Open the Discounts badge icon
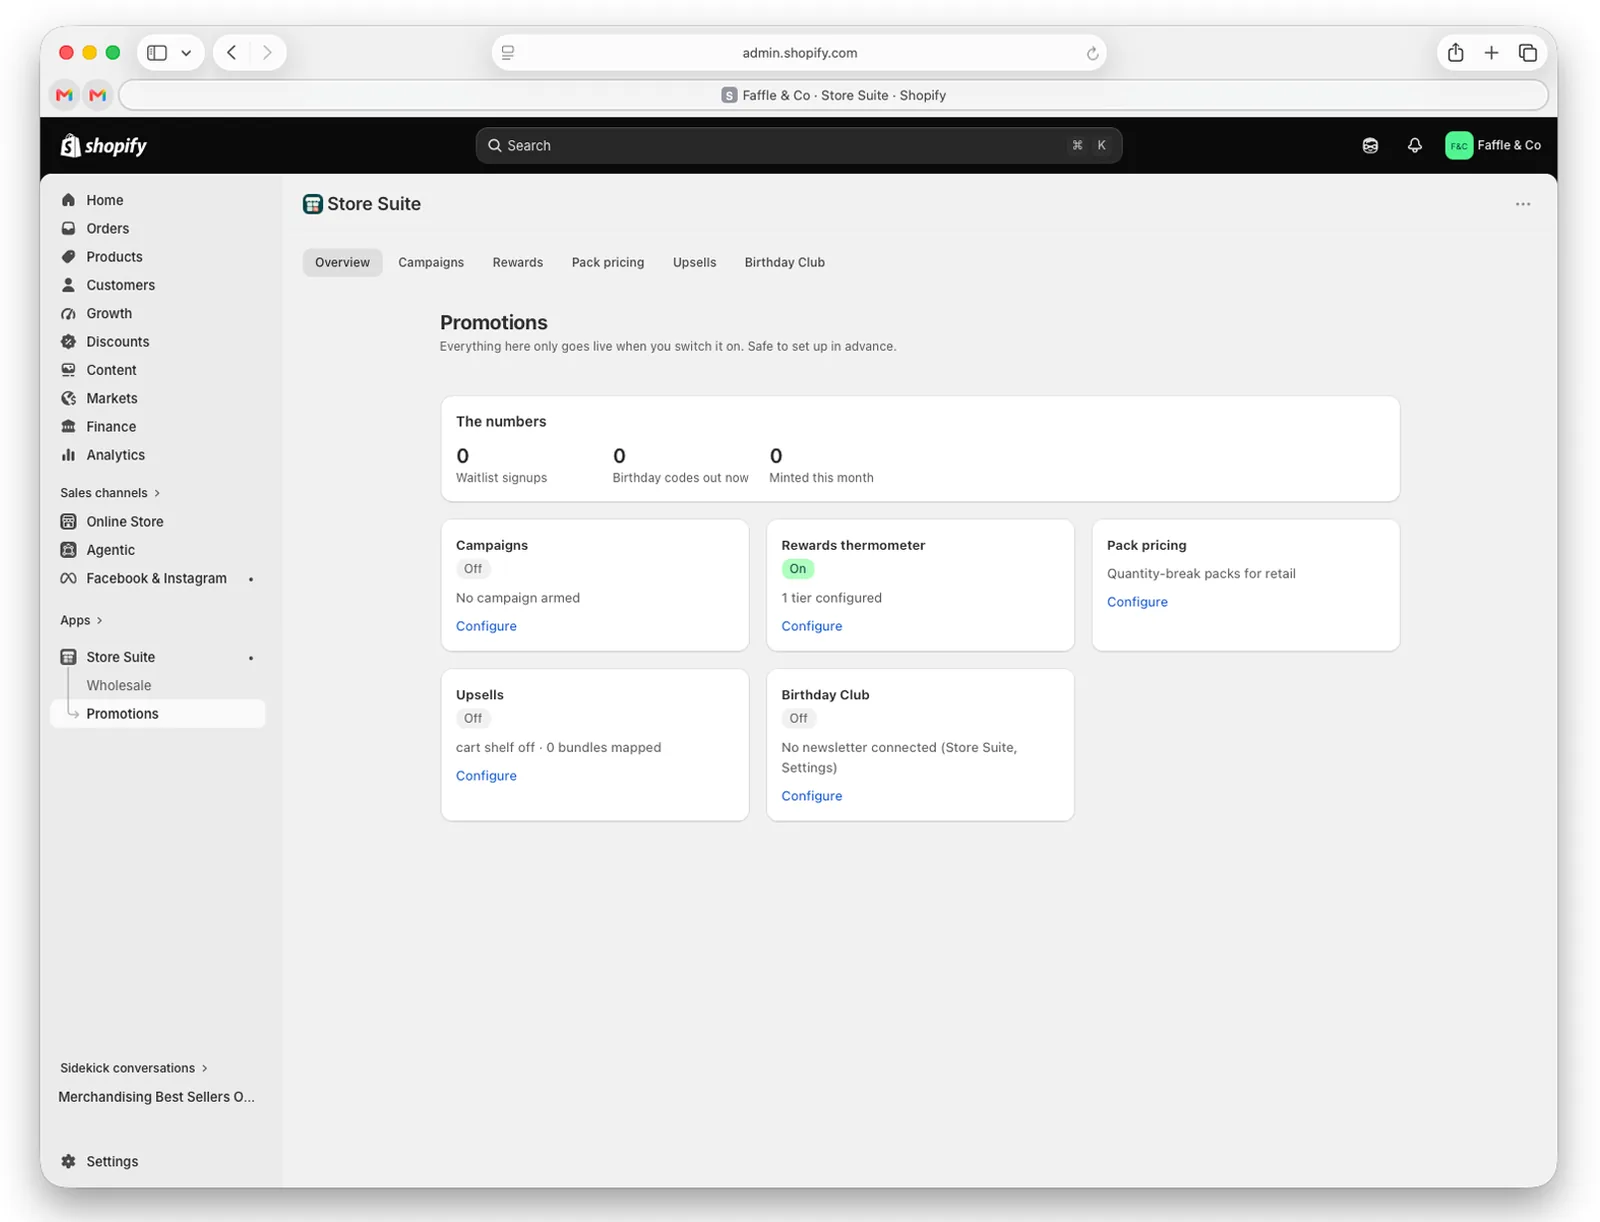The width and height of the screenshot is (1600, 1222). pyautogui.click(x=68, y=342)
